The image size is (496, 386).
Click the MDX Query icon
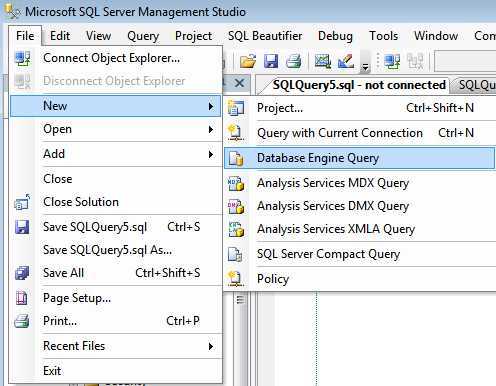click(236, 184)
